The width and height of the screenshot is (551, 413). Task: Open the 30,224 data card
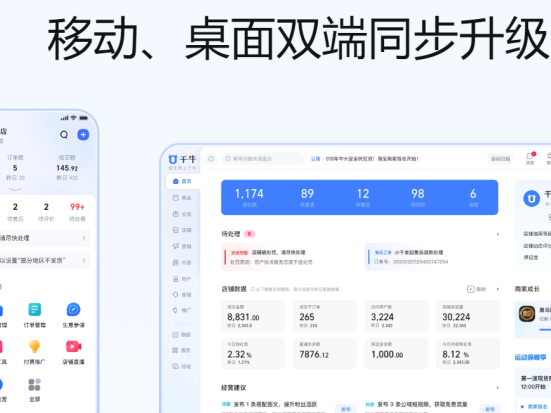[x=468, y=316]
